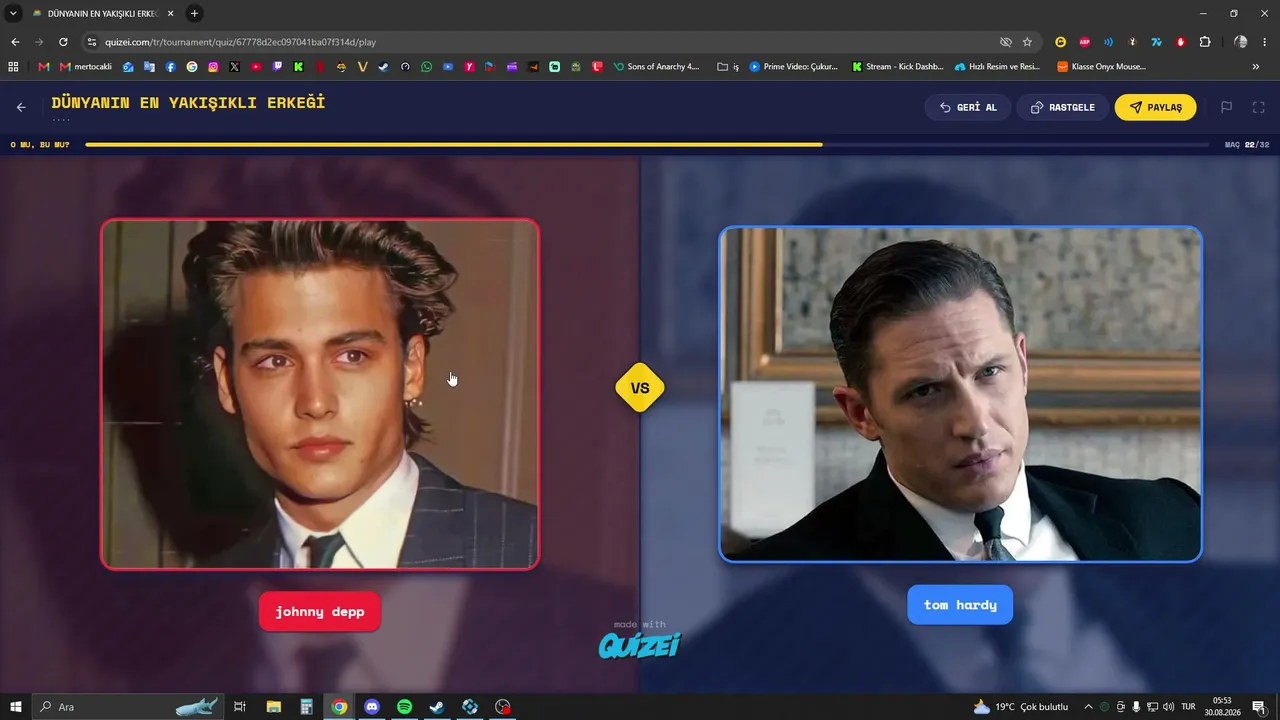Open the Windows Start menu
The height and width of the screenshot is (720, 1280).
point(15,707)
